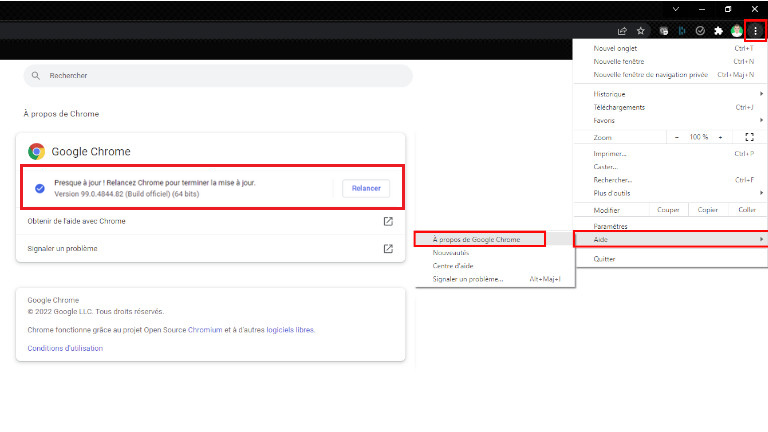Screen dimensions: 768x432
Task: Open Téléchargements from menu
Action: 670,107
